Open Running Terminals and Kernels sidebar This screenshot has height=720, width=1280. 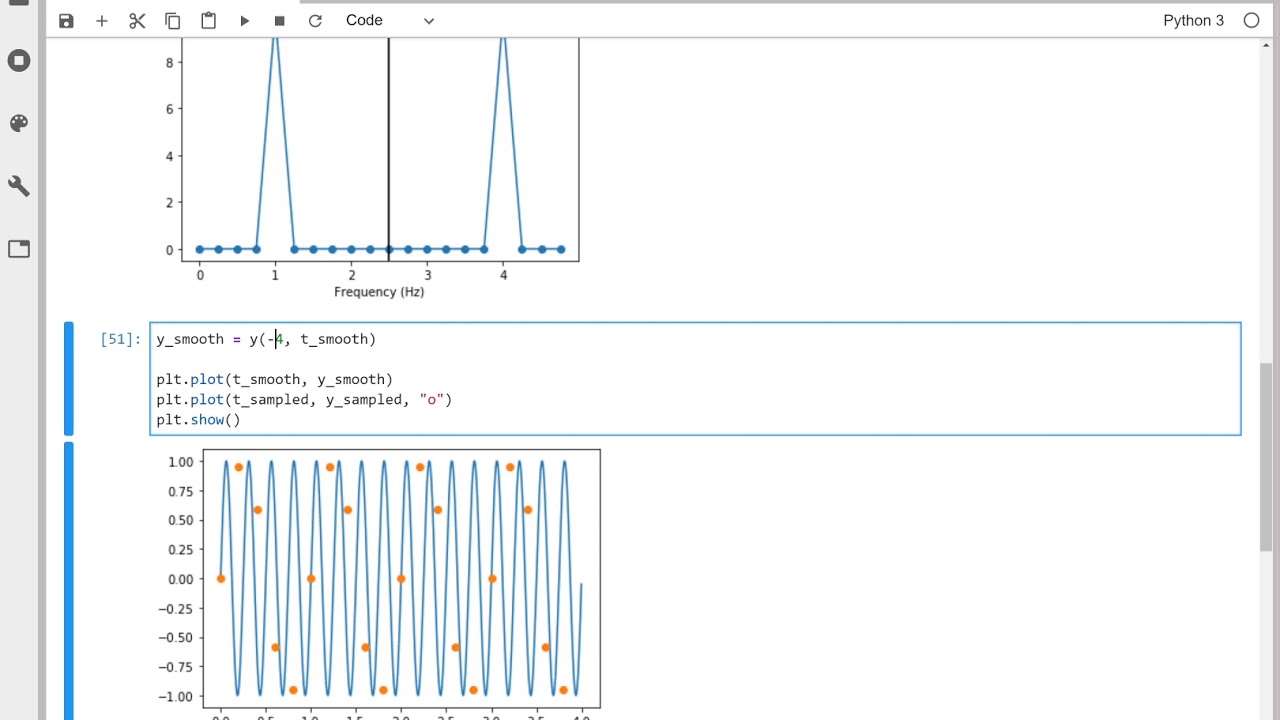tap(19, 61)
